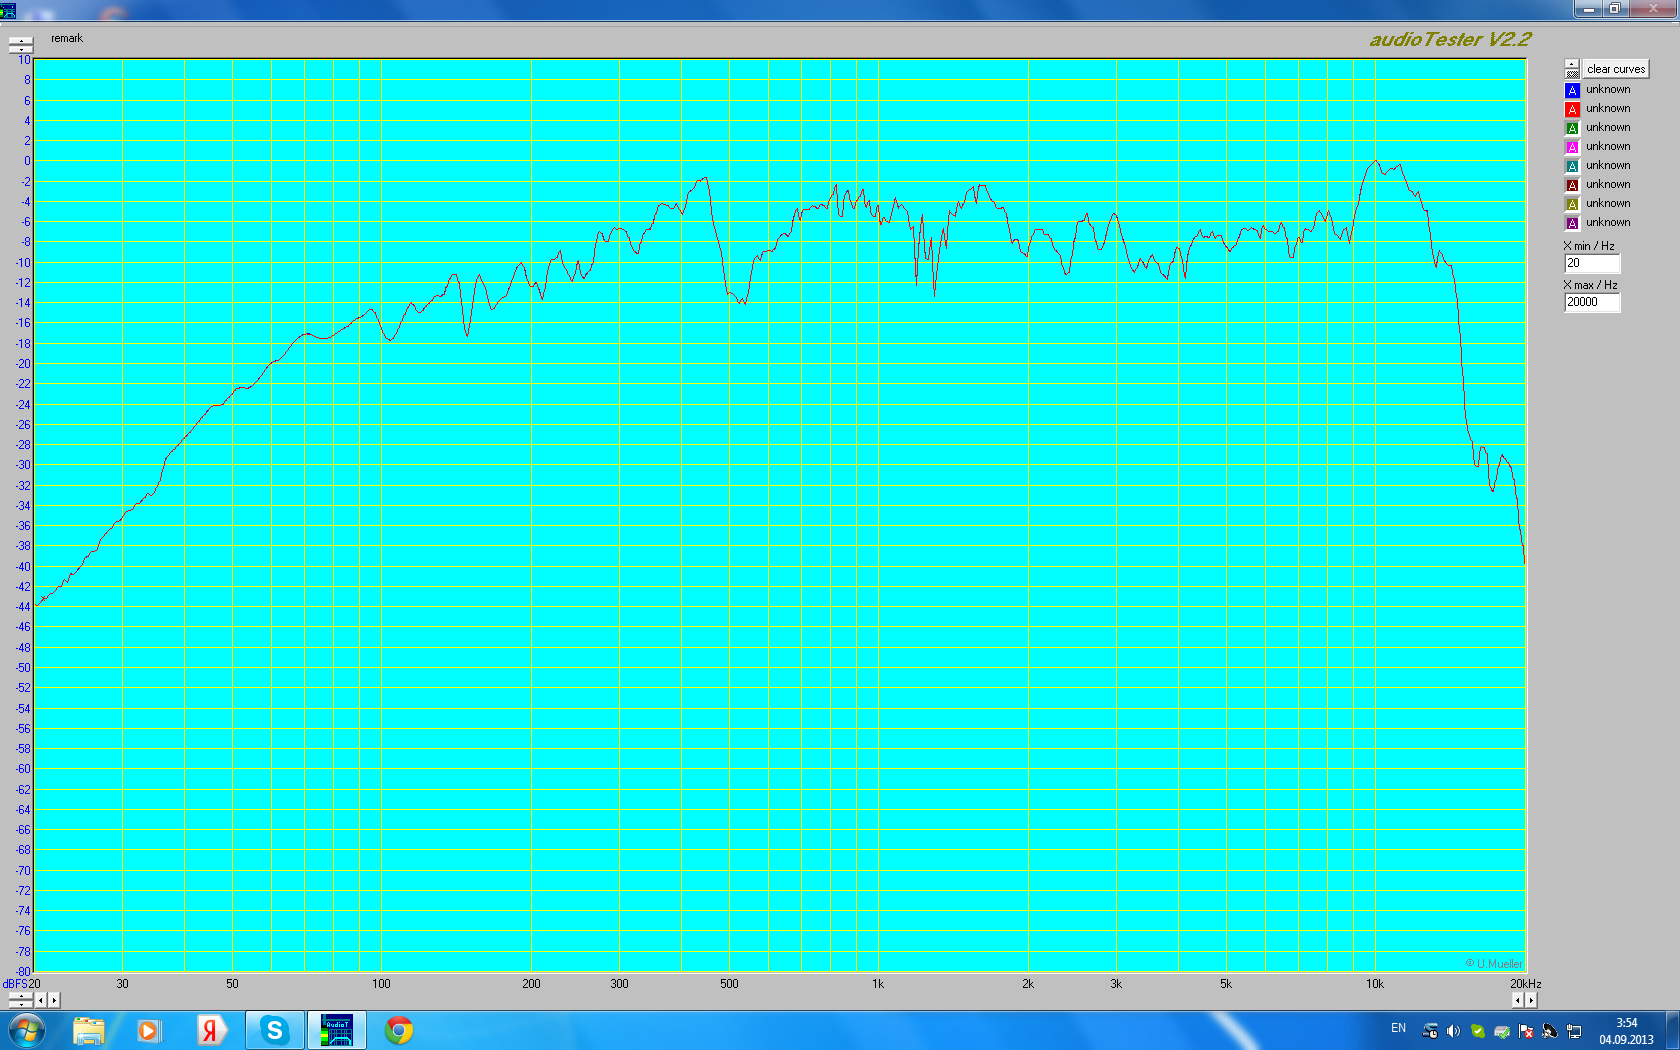Launch Google Chrome from taskbar
This screenshot has width=1680, height=1050.
(399, 1030)
